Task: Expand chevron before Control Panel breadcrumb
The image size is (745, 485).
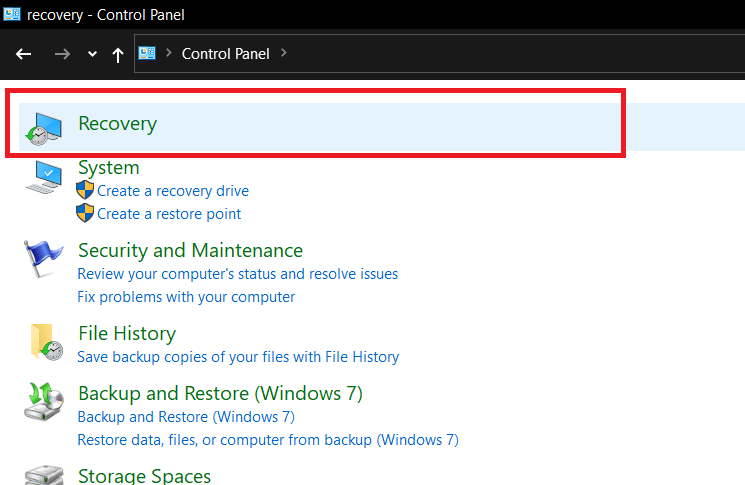Action: tap(168, 53)
